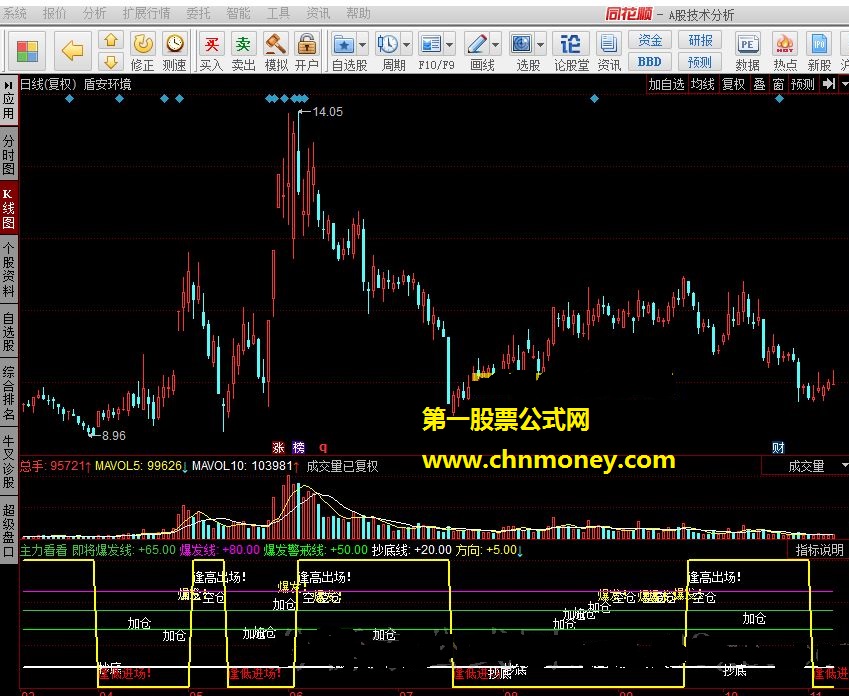This screenshot has height=696, width=849.
Task: Open the 牛叉诊股 sidebar tab
Action: click(x=8, y=461)
